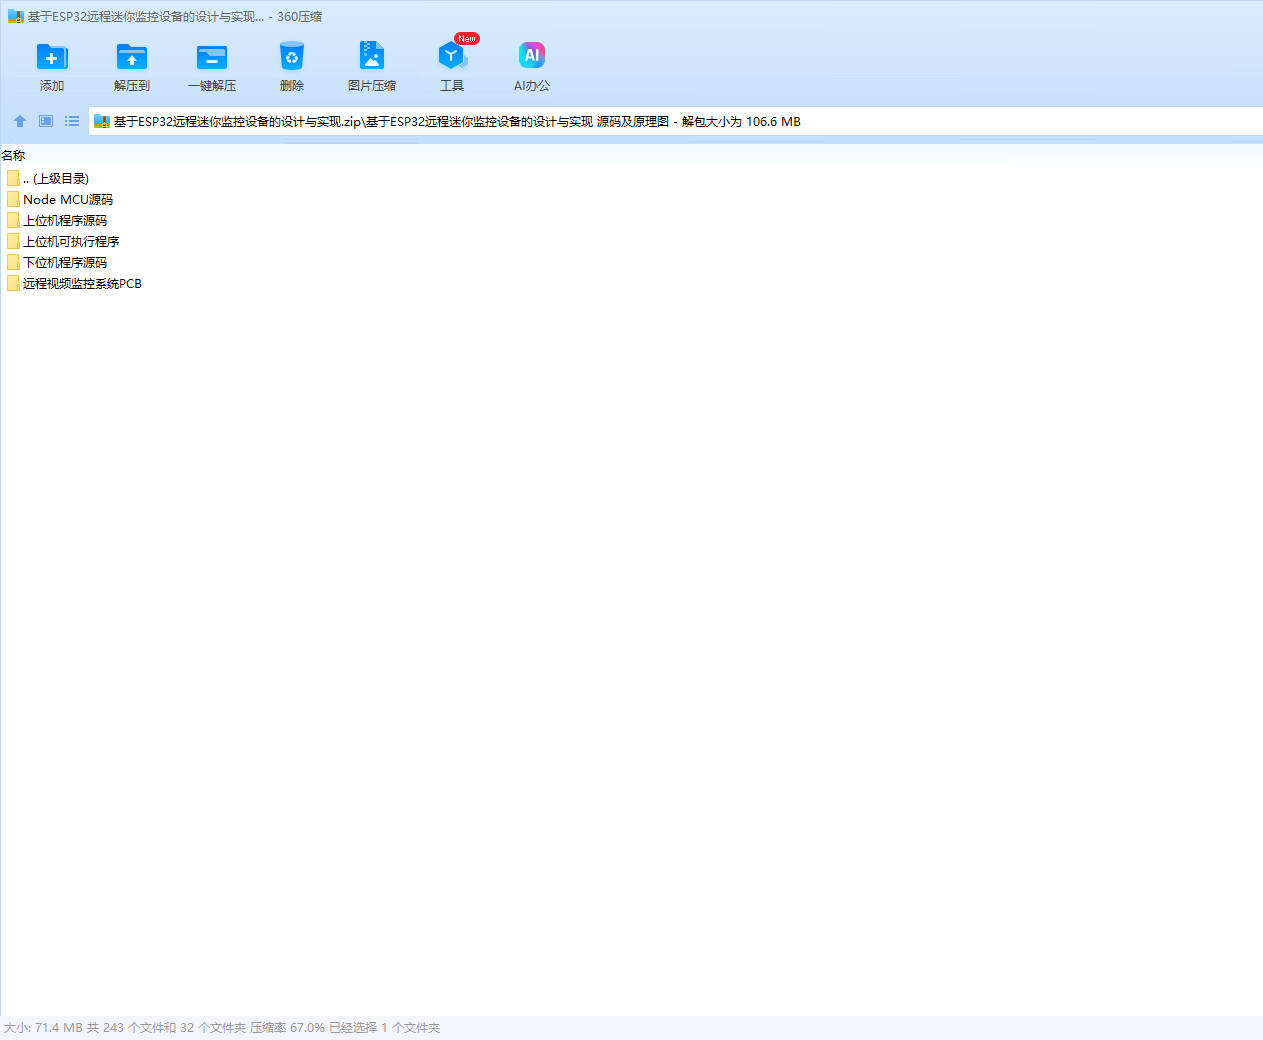Select the Node MCU源码 folder name

click(68, 200)
